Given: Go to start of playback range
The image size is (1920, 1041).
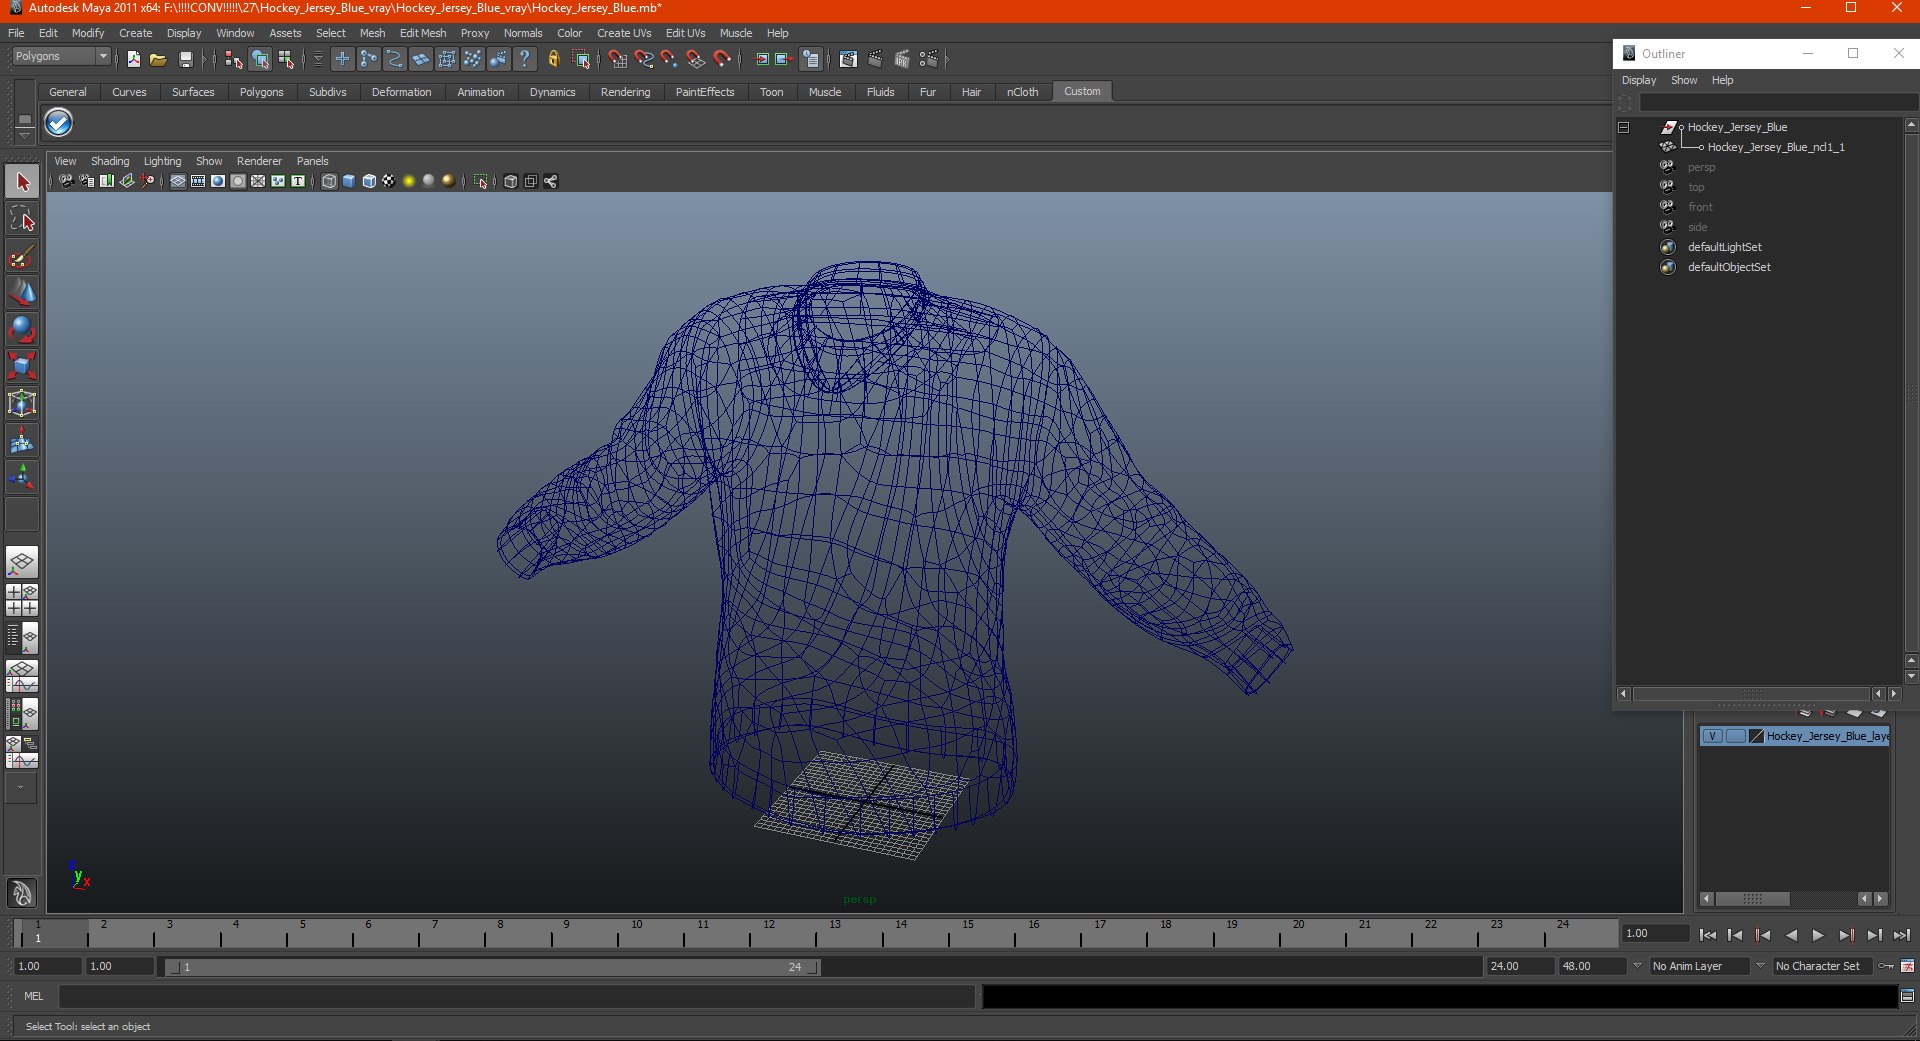Looking at the screenshot, I should 1708,935.
